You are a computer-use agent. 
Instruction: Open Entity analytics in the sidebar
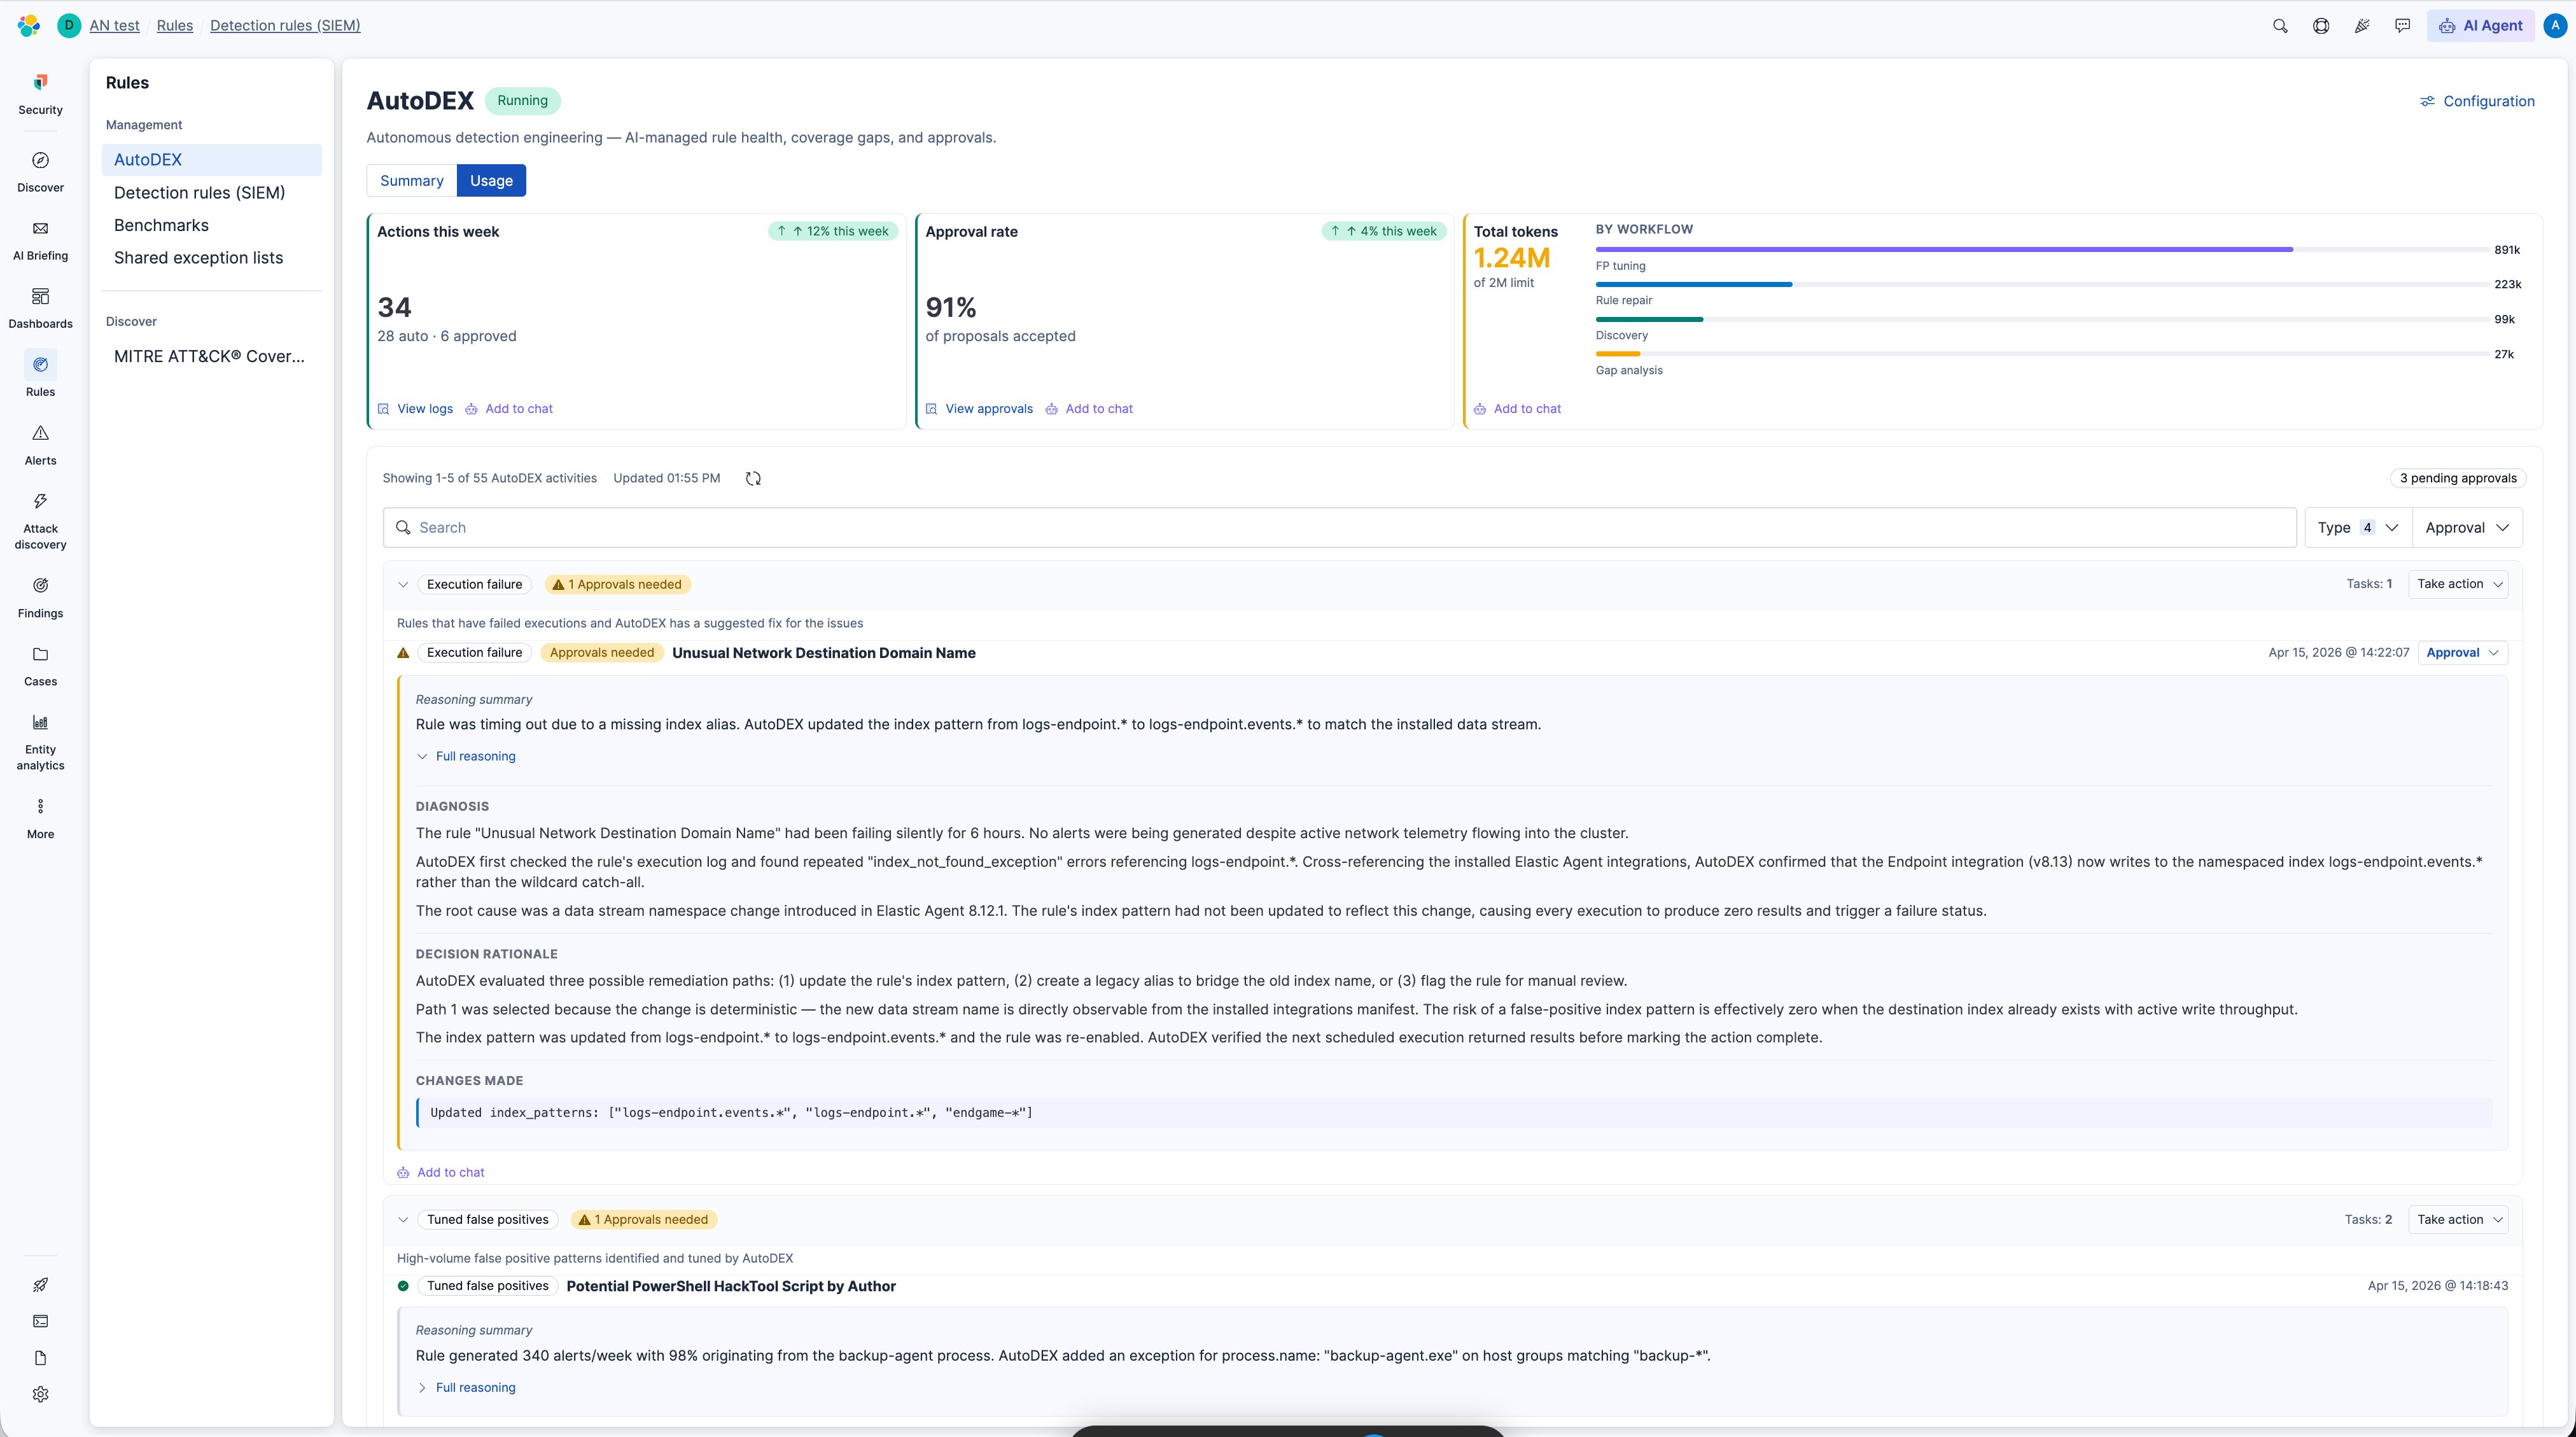tap(40, 742)
